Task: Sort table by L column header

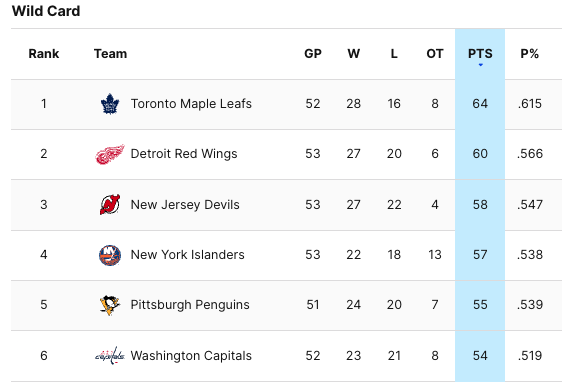Action: pyautogui.click(x=394, y=54)
